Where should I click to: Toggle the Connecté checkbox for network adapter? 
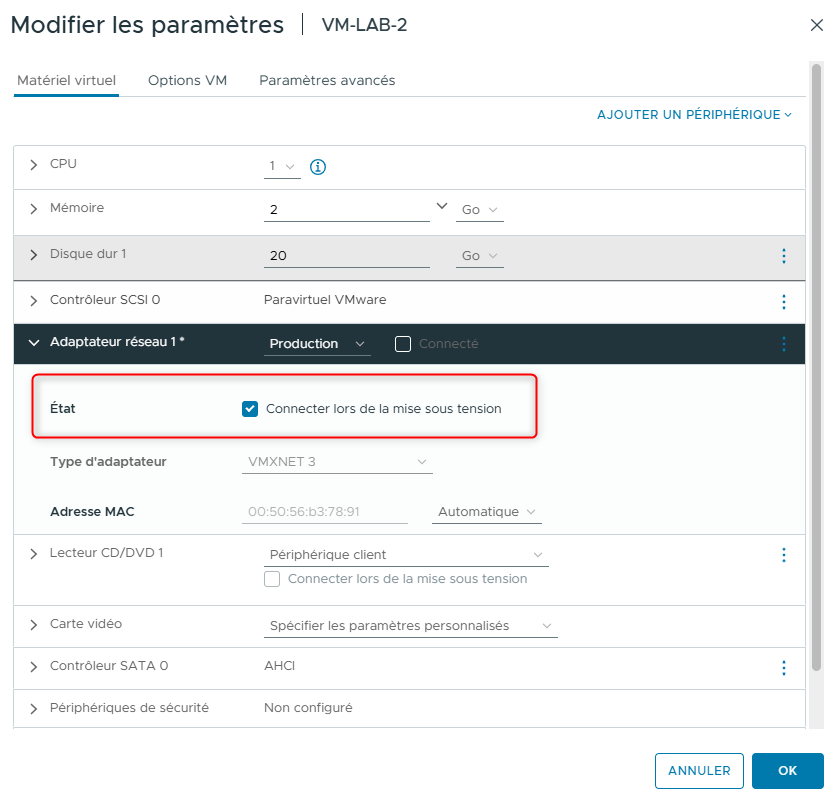point(403,344)
